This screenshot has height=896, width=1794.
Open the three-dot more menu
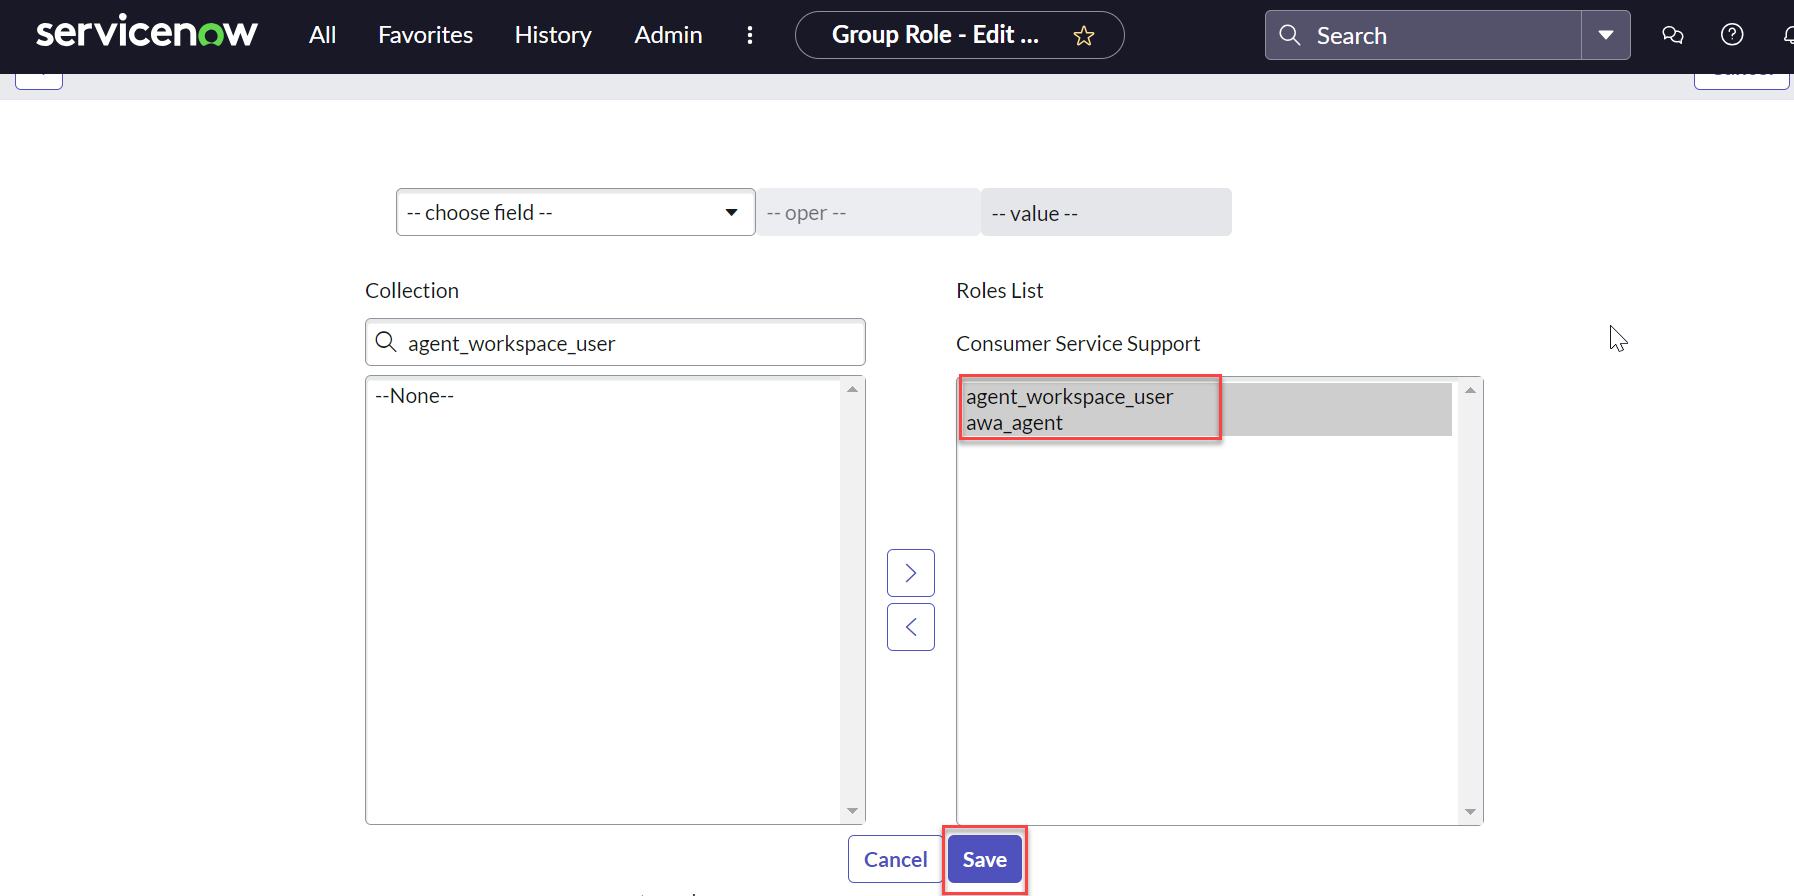point(749,35)
